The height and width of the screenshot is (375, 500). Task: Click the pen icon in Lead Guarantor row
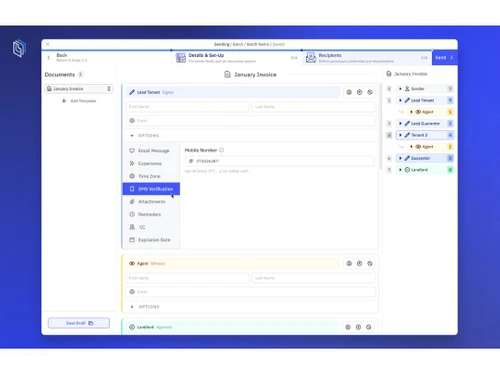(x=407, y=123)
